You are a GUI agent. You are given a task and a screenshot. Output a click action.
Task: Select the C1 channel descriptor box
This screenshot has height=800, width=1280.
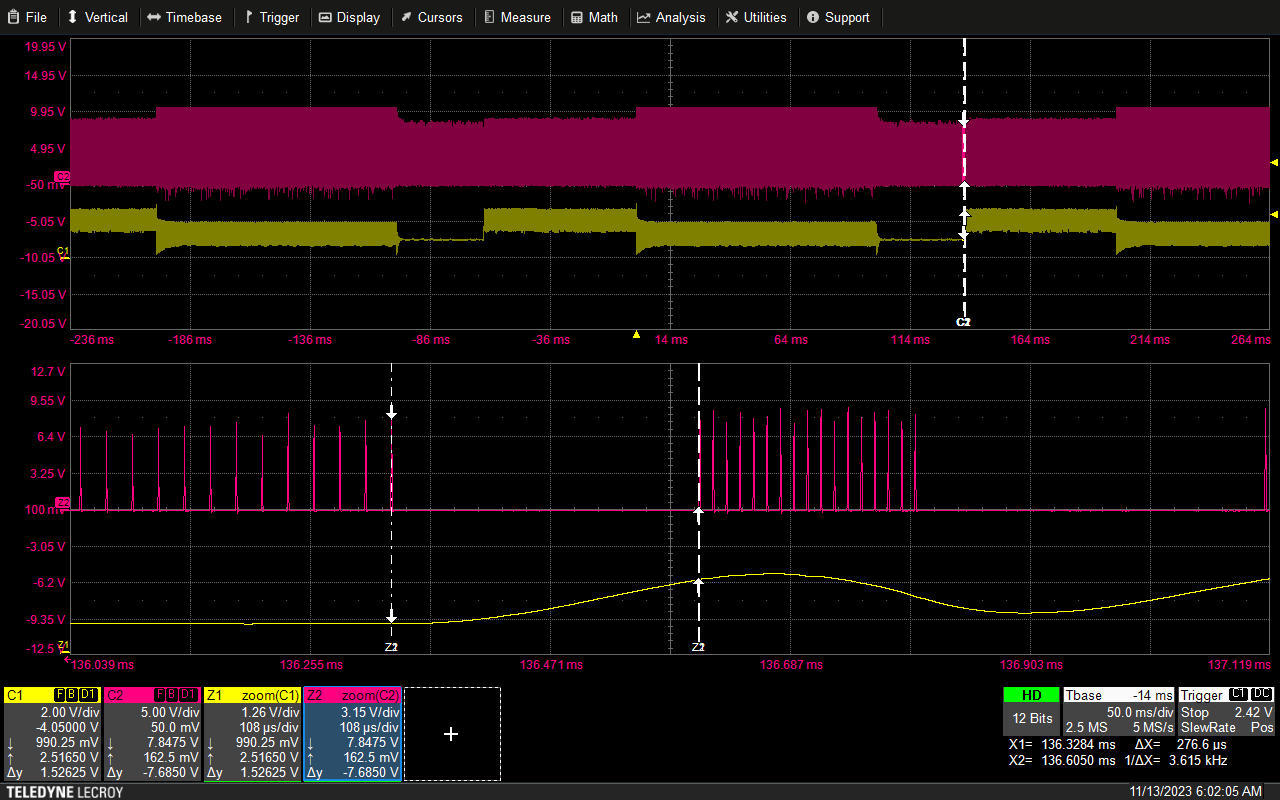52,734
